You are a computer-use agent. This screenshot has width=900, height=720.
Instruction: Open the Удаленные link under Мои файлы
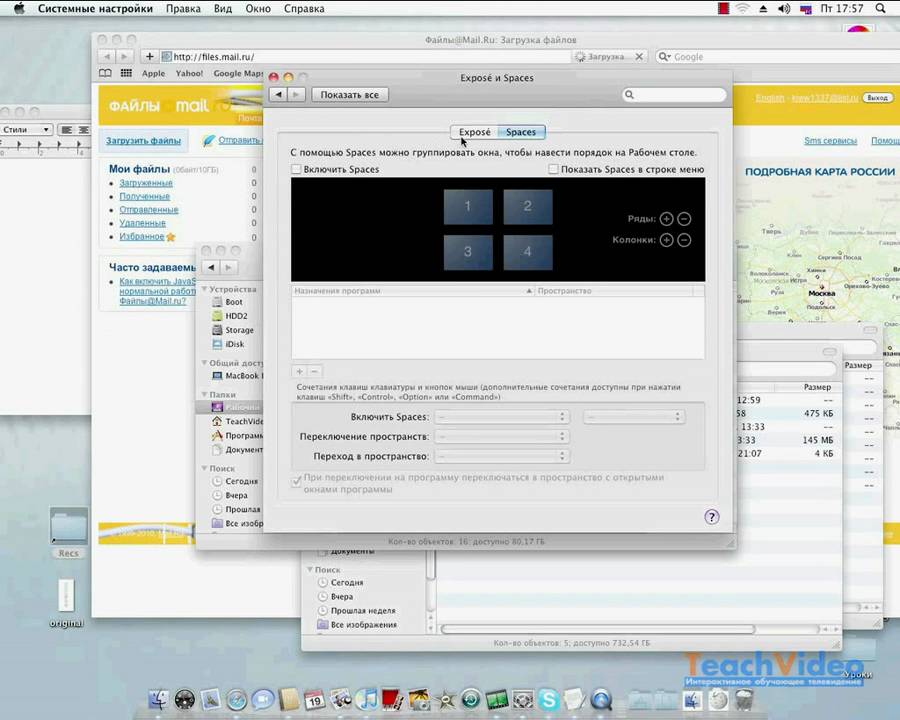pyautogui.click(x=142, y=223)
